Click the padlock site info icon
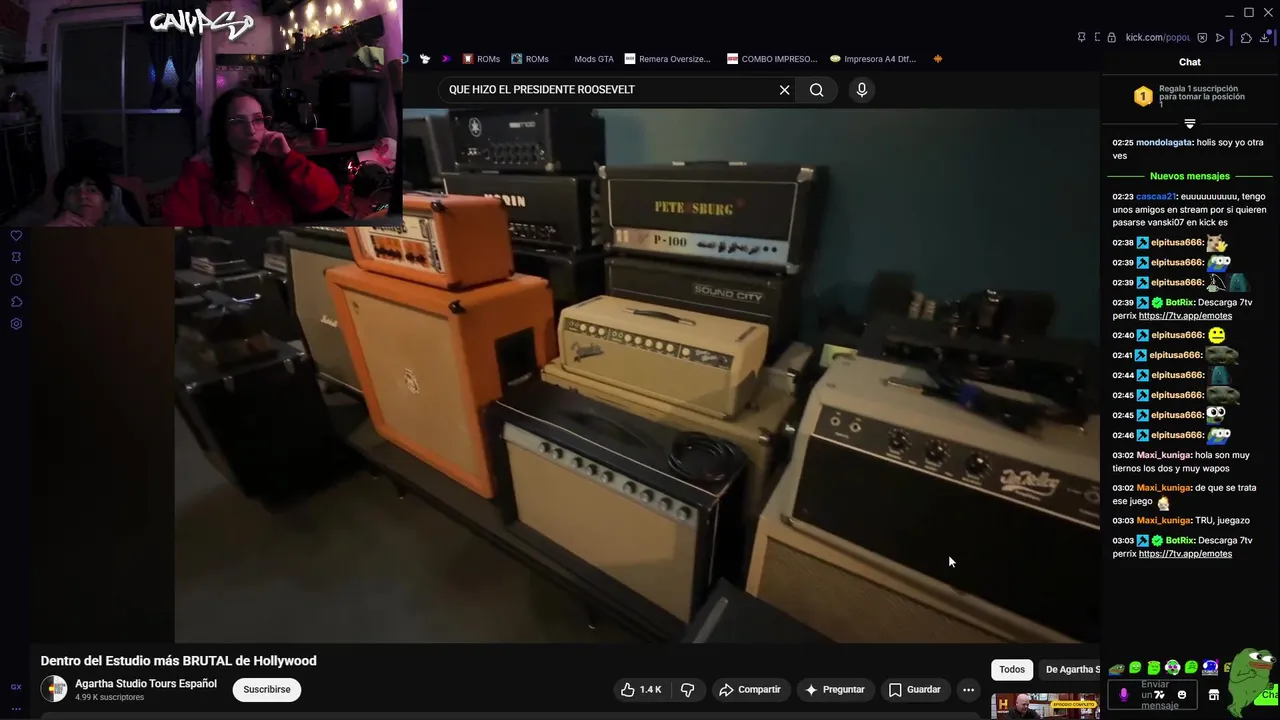Viewport: 1280px width, 720px height. [1111, 38]
